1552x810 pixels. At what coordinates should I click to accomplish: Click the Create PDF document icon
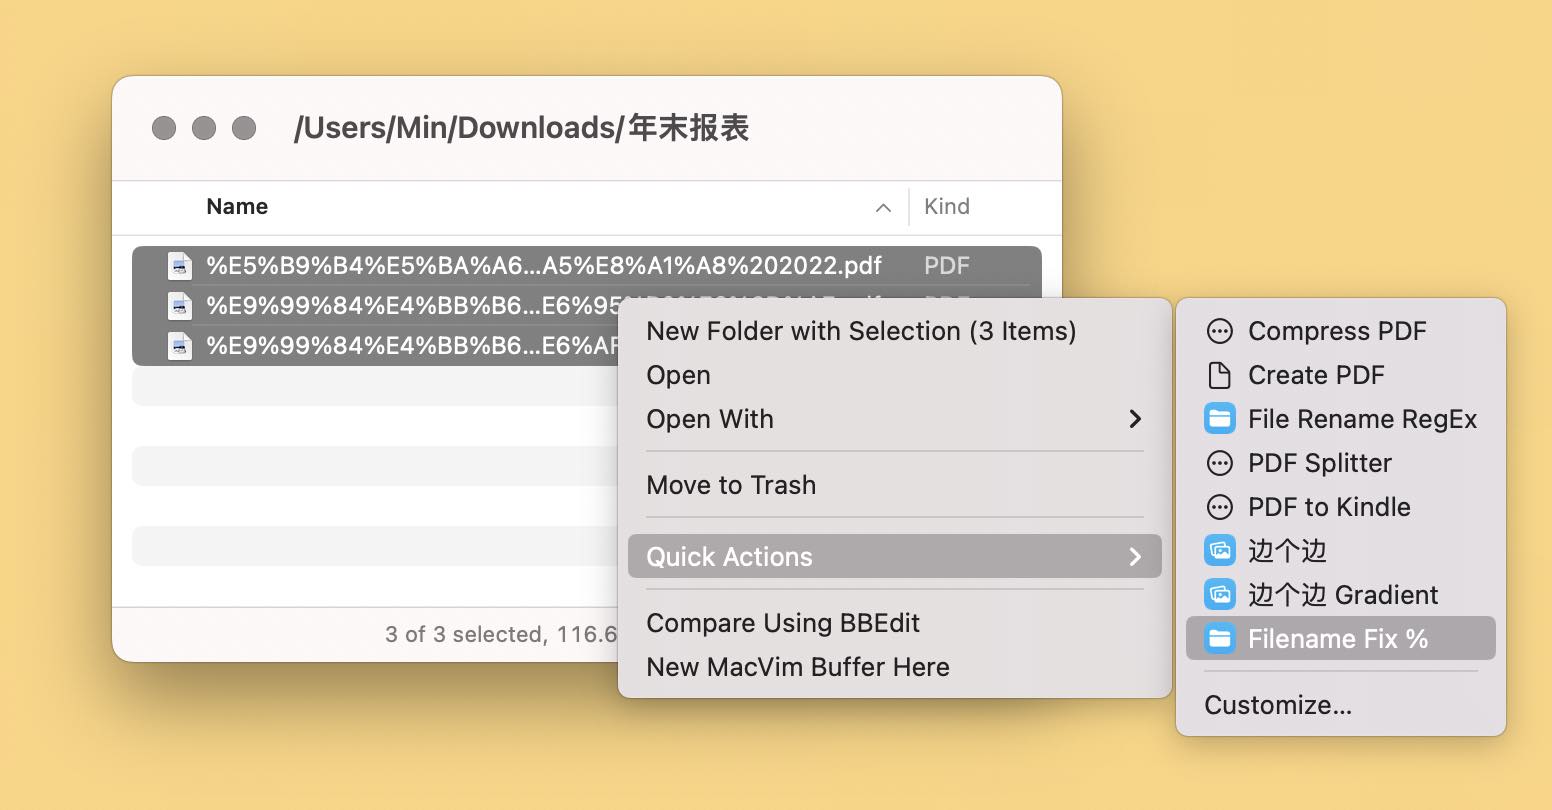point(1220,375)
